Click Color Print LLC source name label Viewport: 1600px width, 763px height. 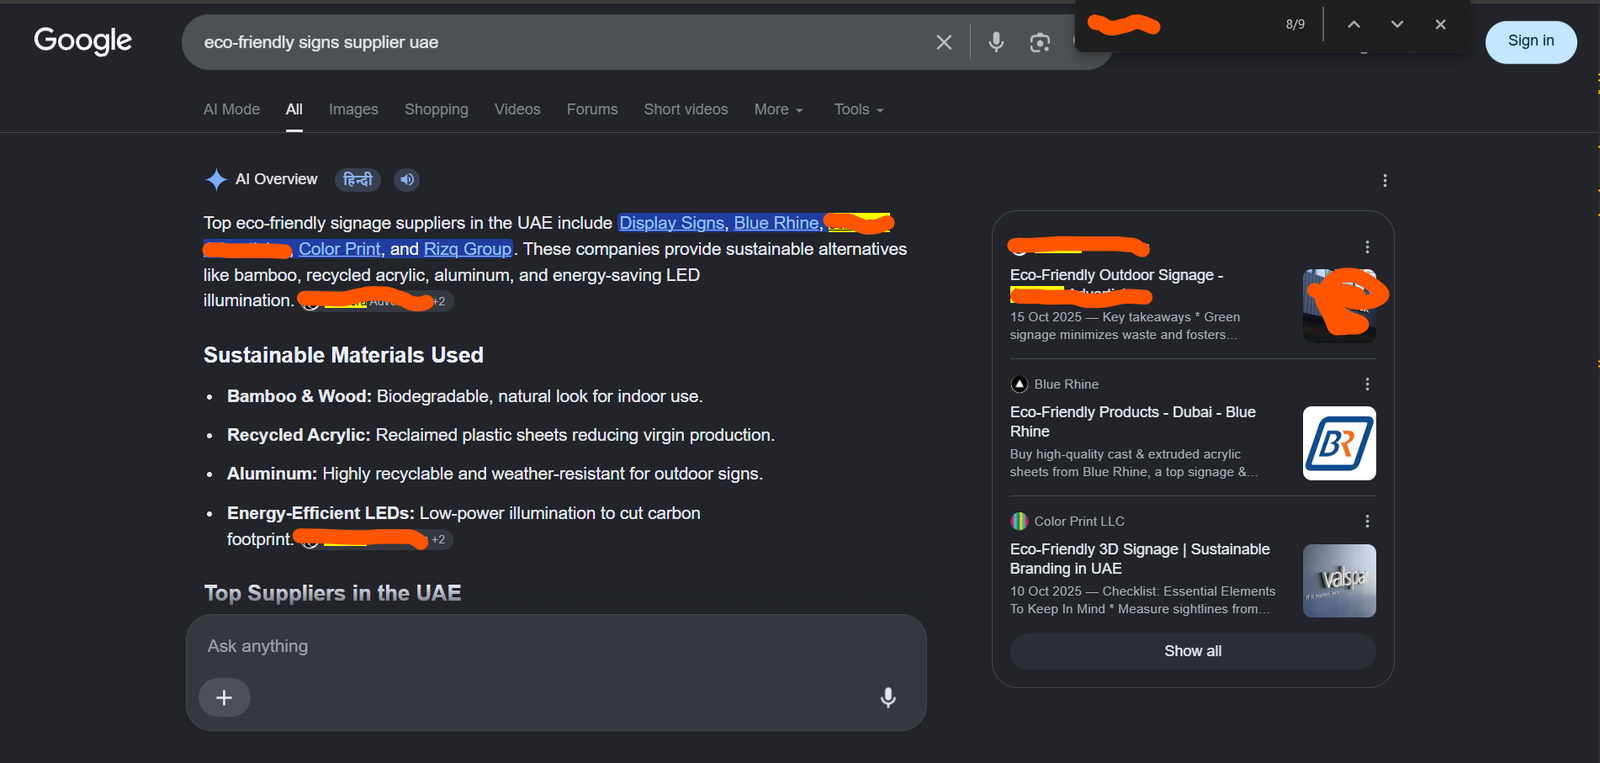point(1079,521)
